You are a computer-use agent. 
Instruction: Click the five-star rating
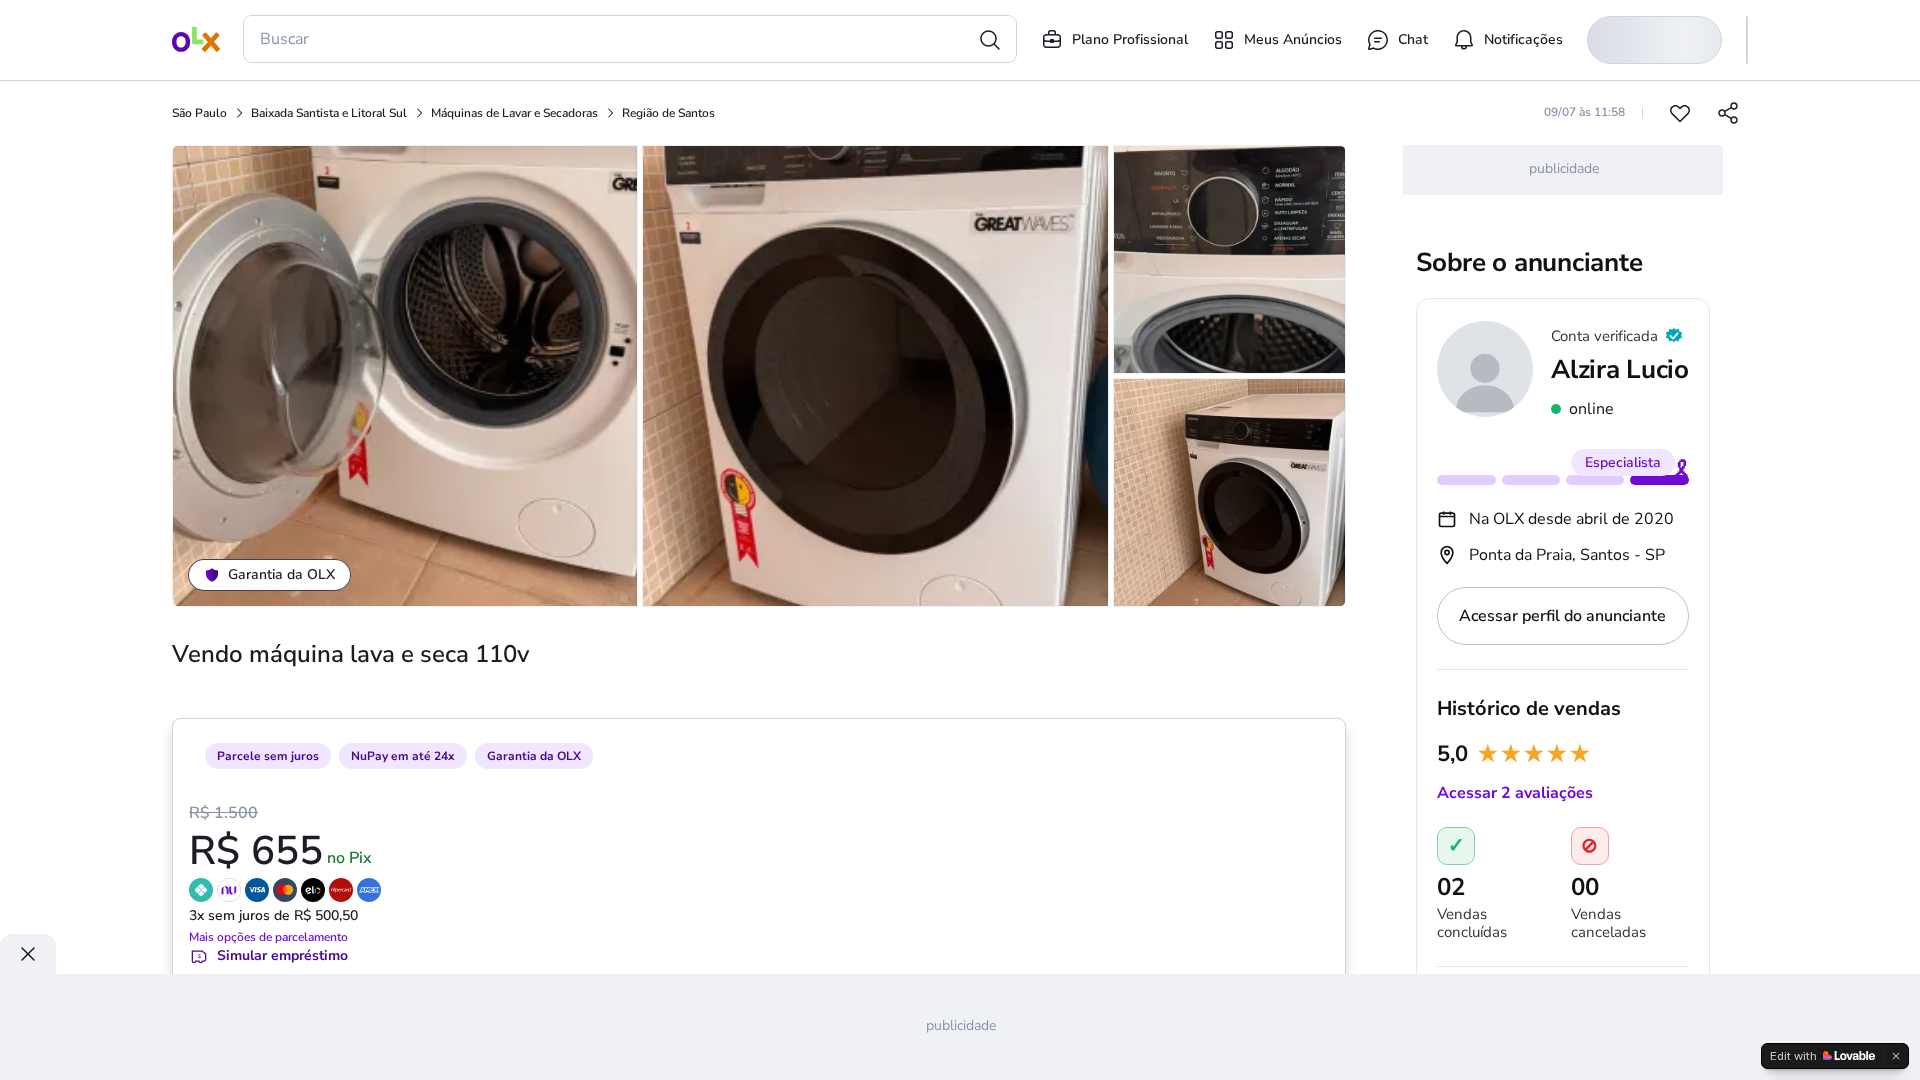(x=1533, y=754)
